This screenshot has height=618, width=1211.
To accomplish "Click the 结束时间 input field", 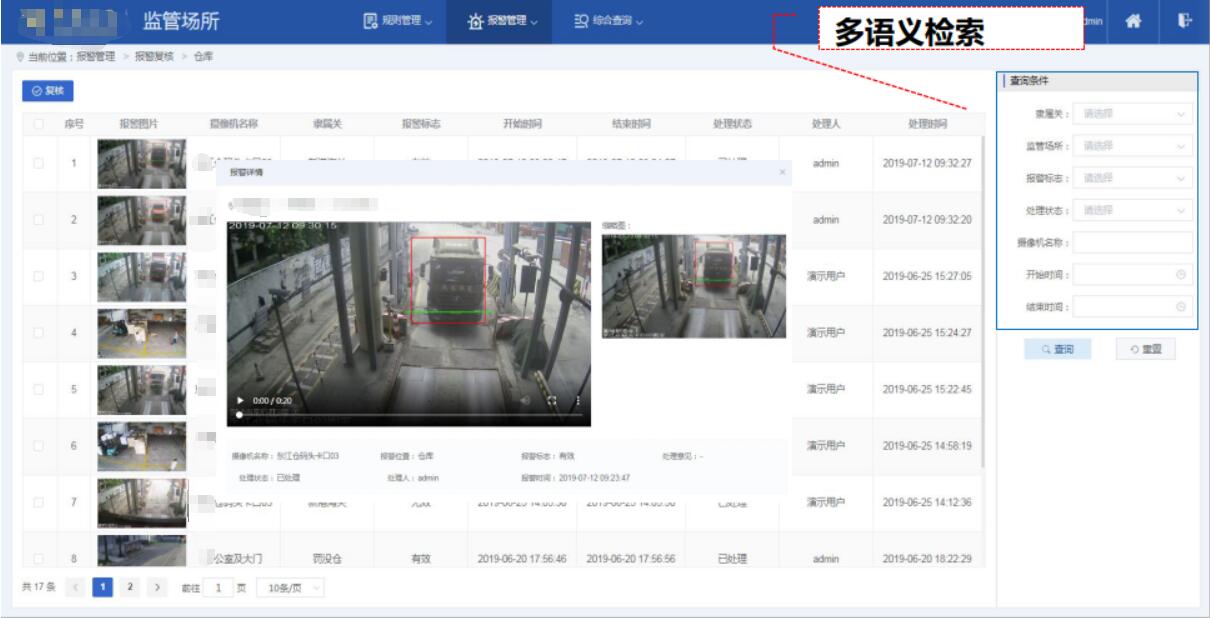I will pos(1133,307).
